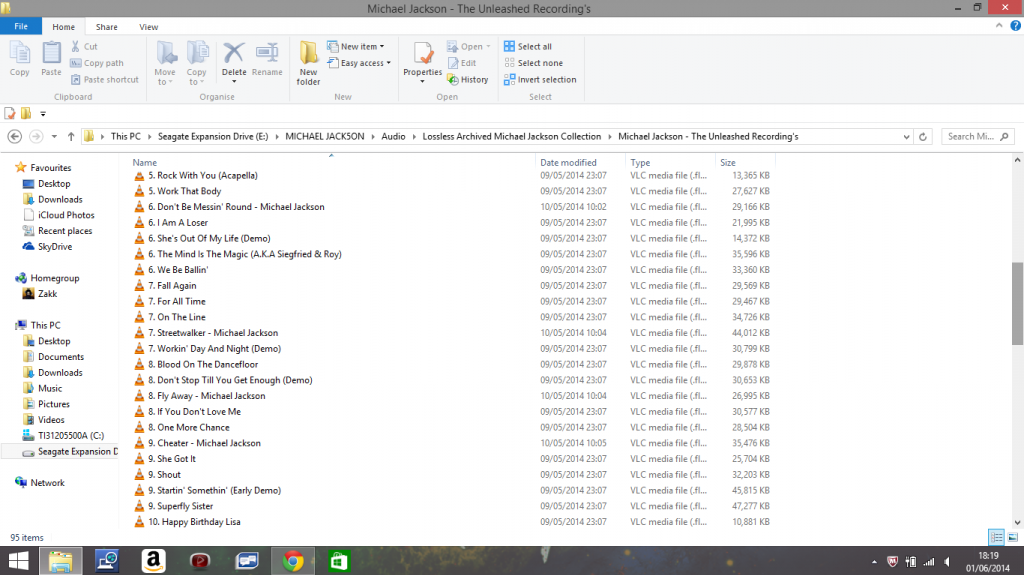Click Invert selection in Select group
Image resolution: width=1024 pixels, height=575 pixels.
540,80
